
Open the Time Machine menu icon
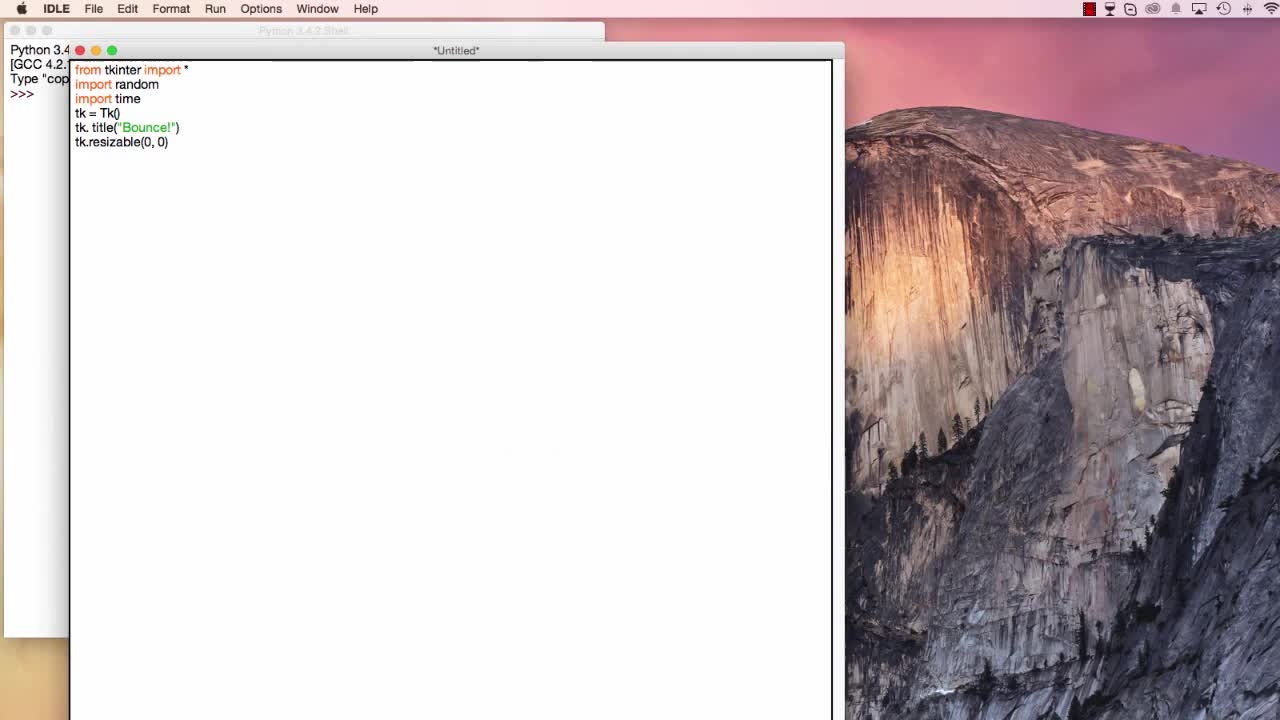(1223, 9)
